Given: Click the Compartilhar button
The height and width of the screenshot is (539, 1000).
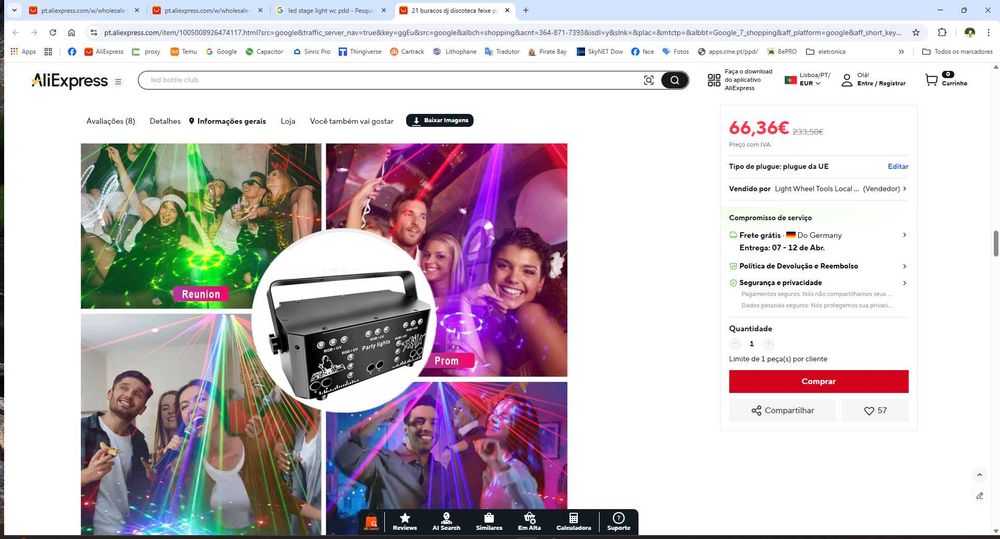Looking at the screenshot, I should coord(782,410).
